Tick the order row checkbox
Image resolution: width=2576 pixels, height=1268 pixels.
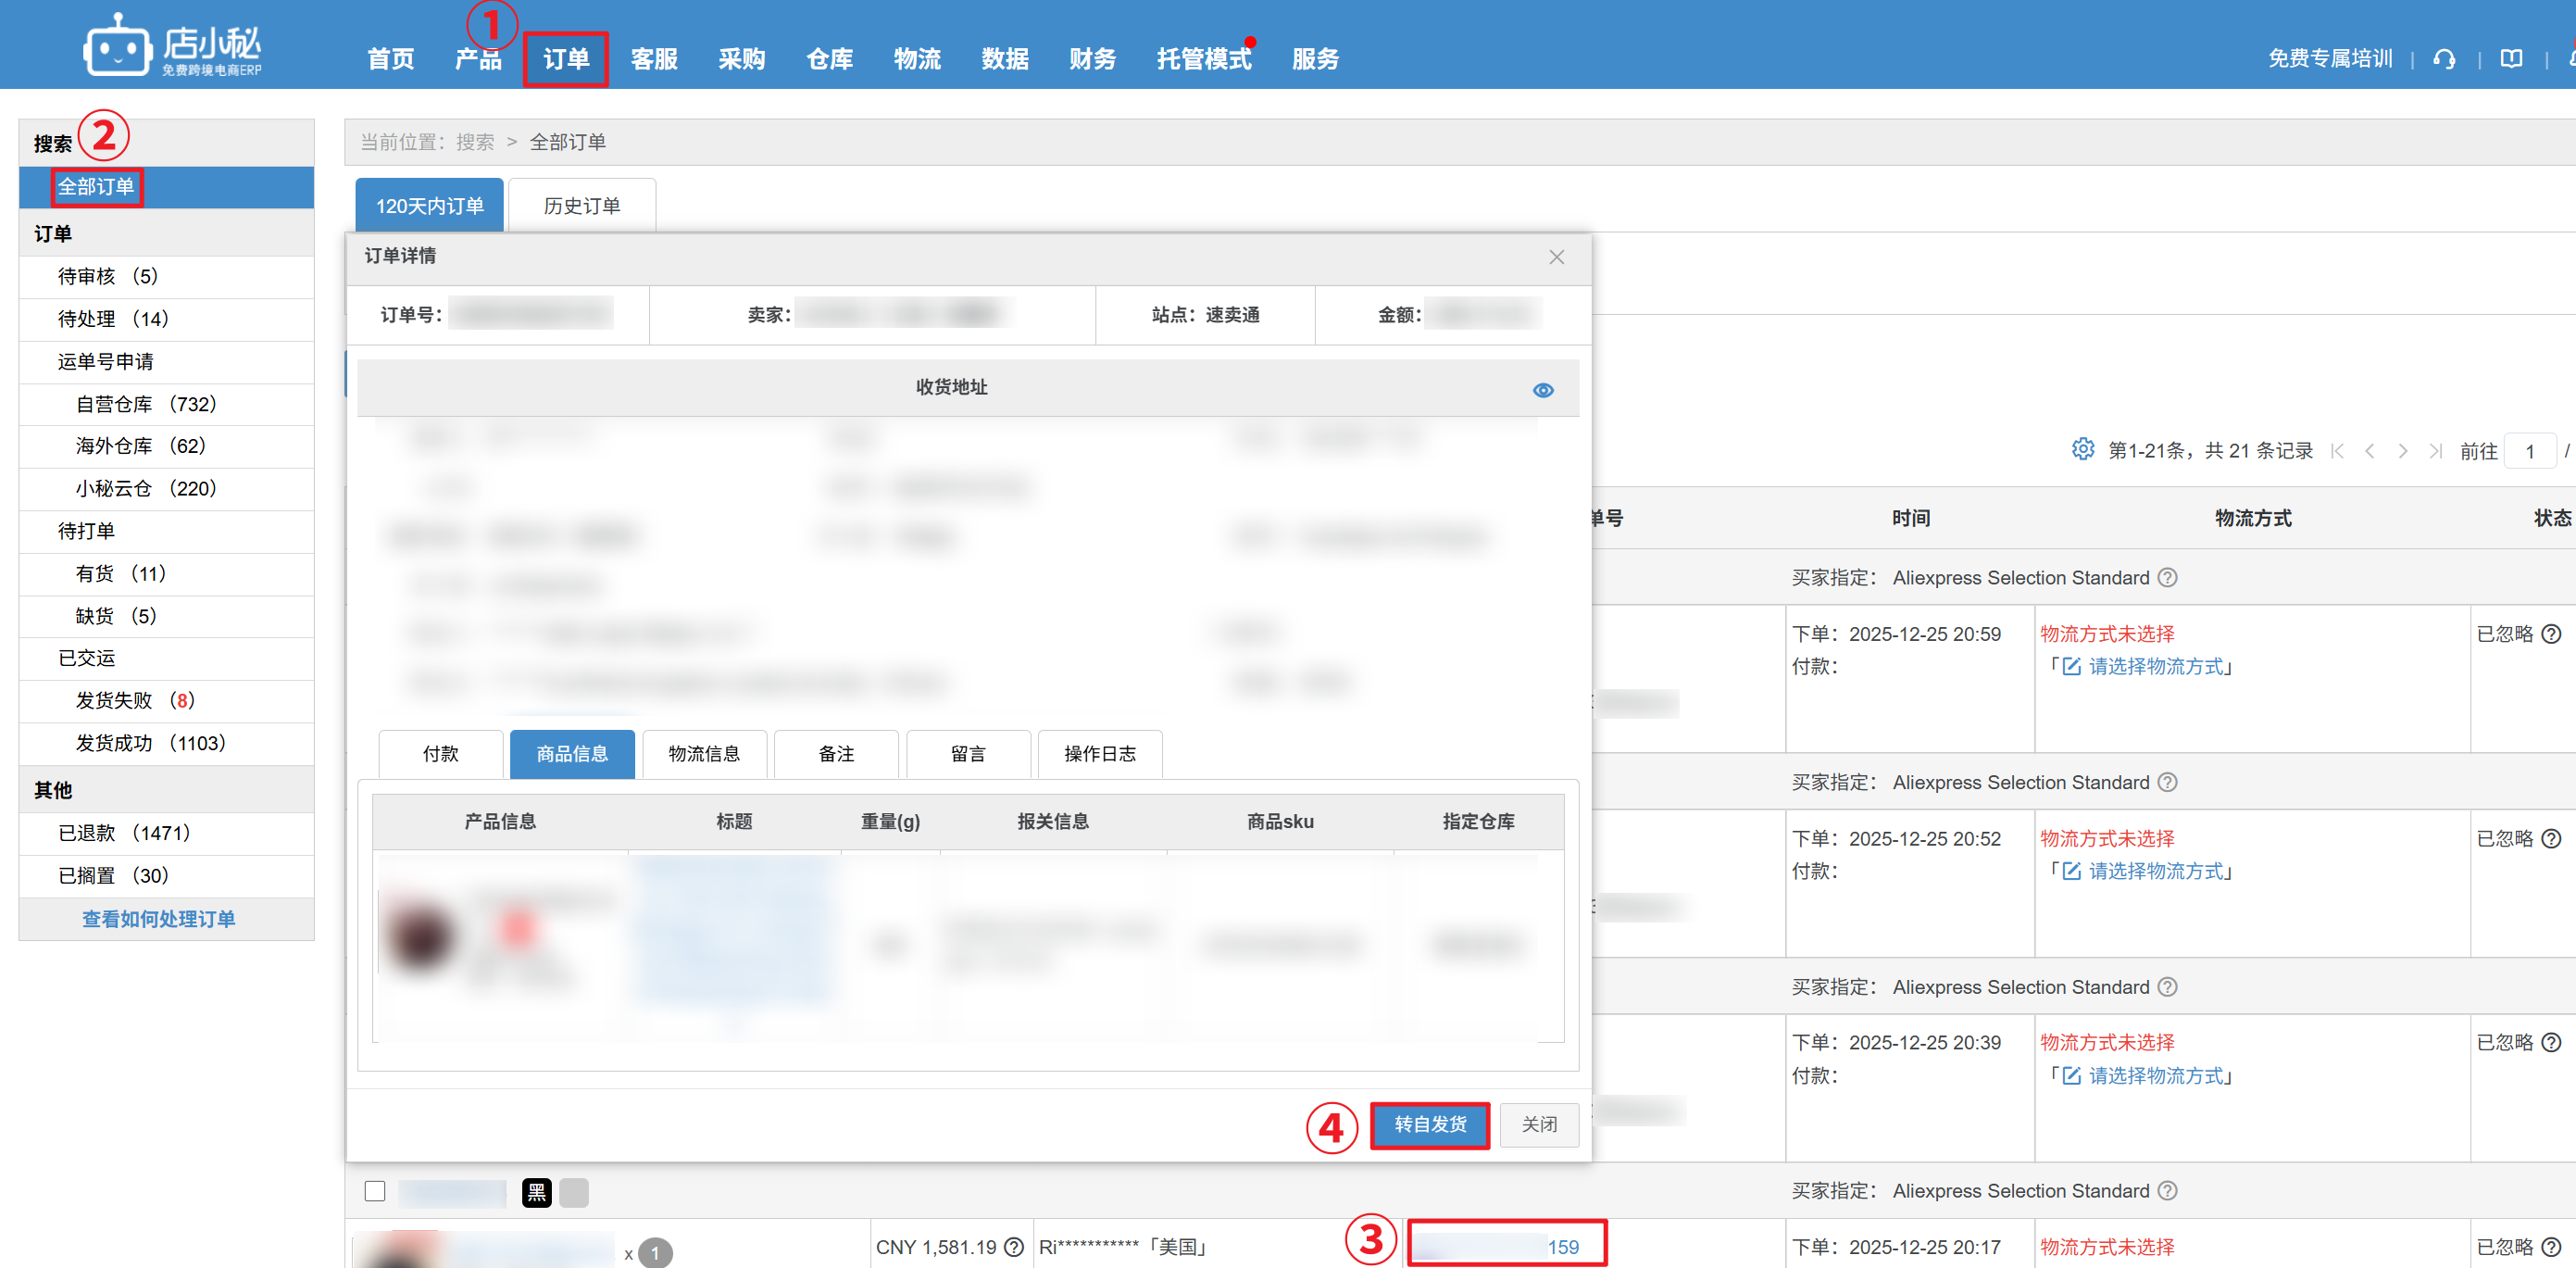tap(375, 1190)
